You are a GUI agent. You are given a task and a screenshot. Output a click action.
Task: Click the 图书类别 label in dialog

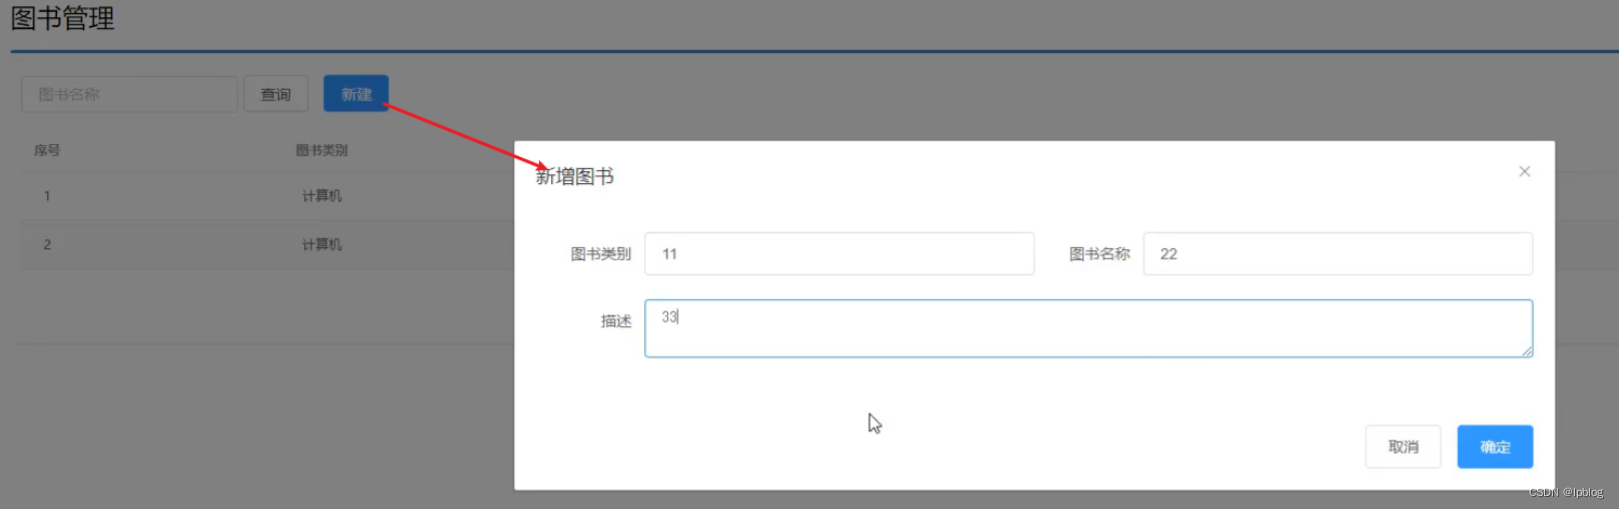point(601,254)
